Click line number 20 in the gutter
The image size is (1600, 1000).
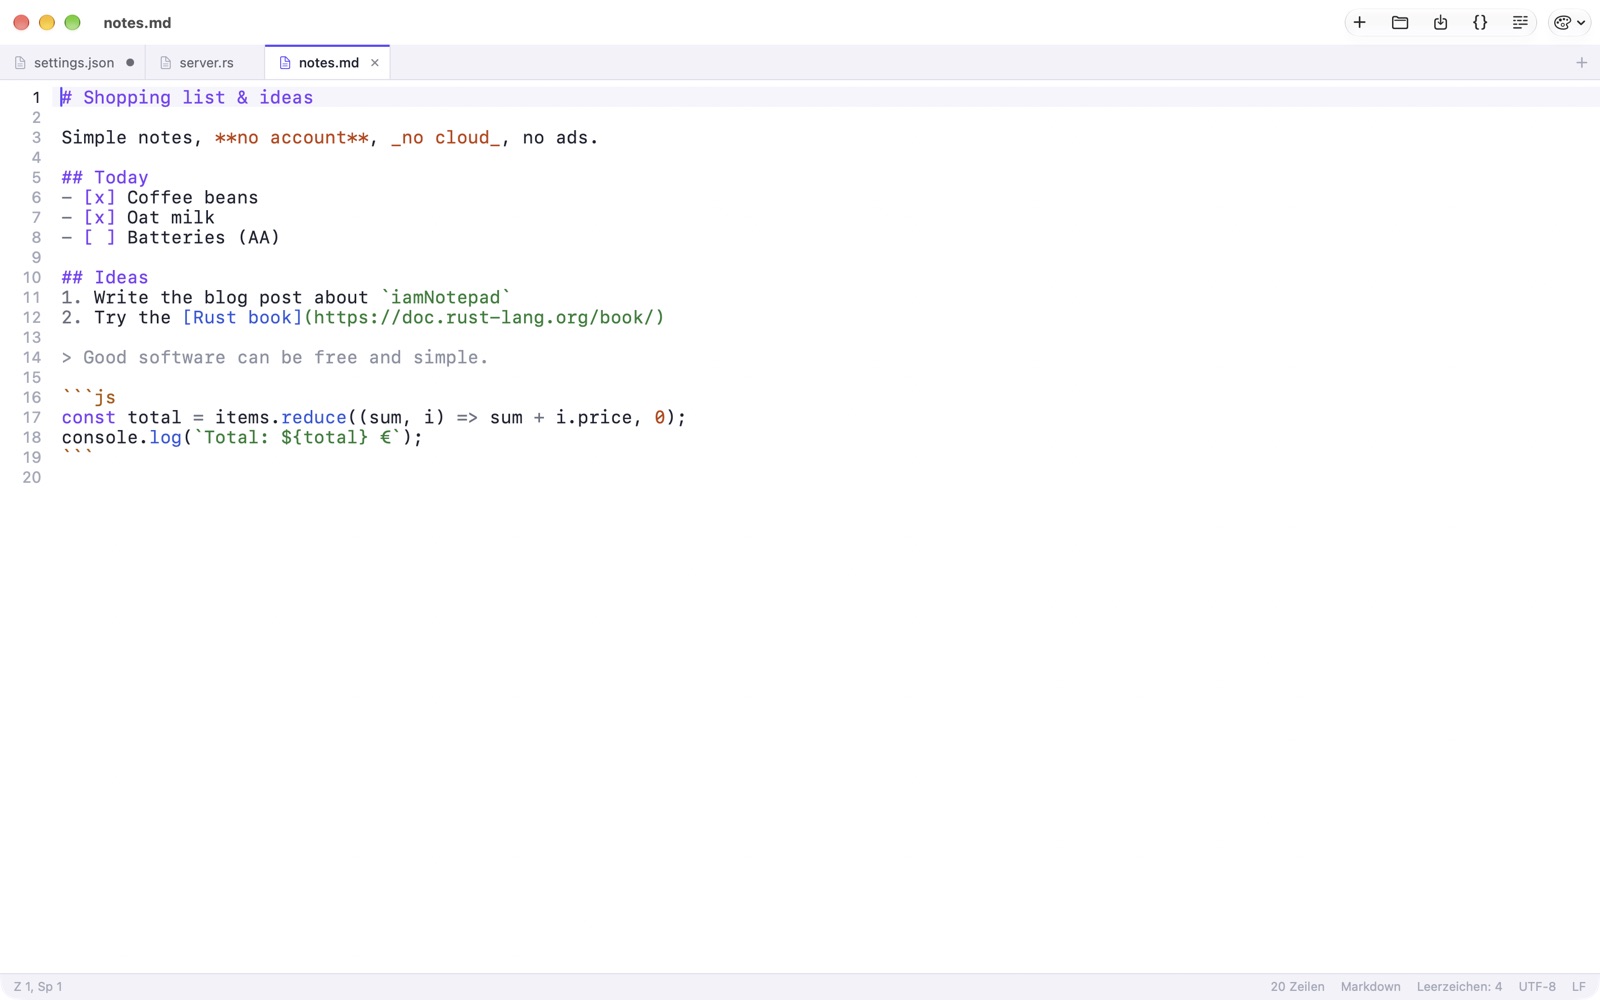(32, 478)
